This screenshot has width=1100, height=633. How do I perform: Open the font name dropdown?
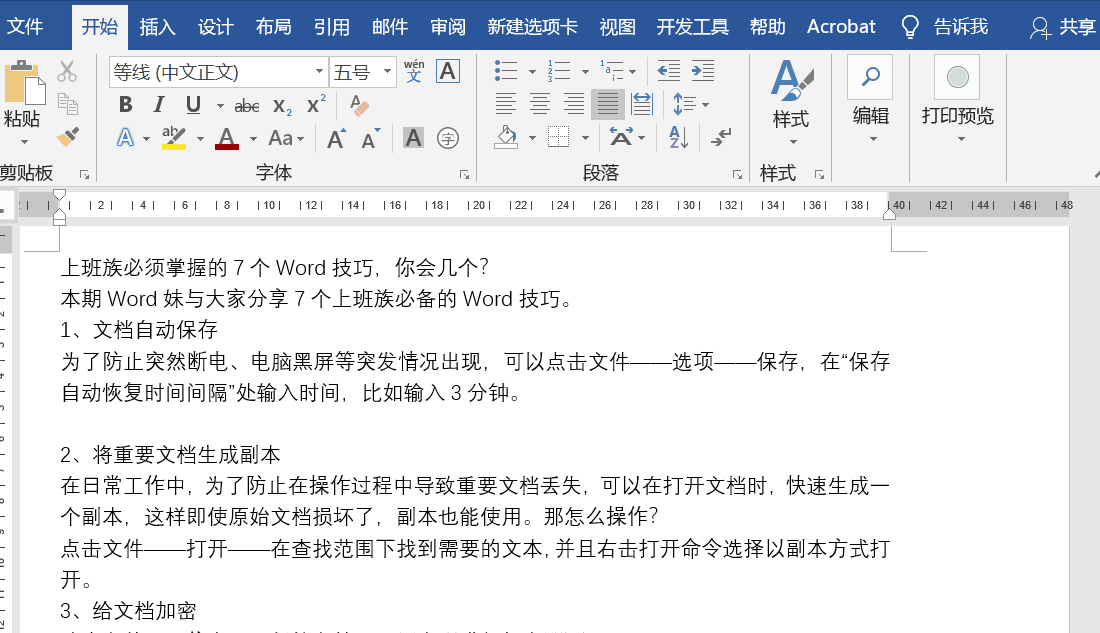click(x=318, y=72)
